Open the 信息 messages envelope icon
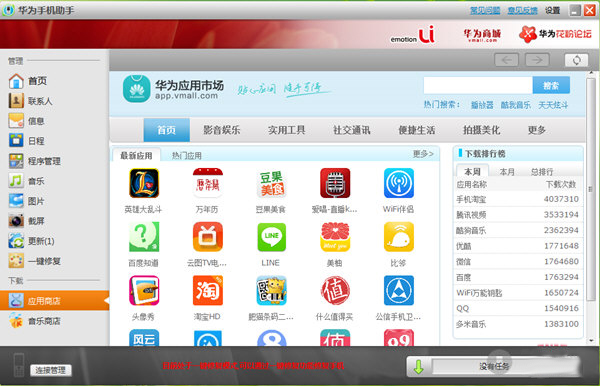 16,121
